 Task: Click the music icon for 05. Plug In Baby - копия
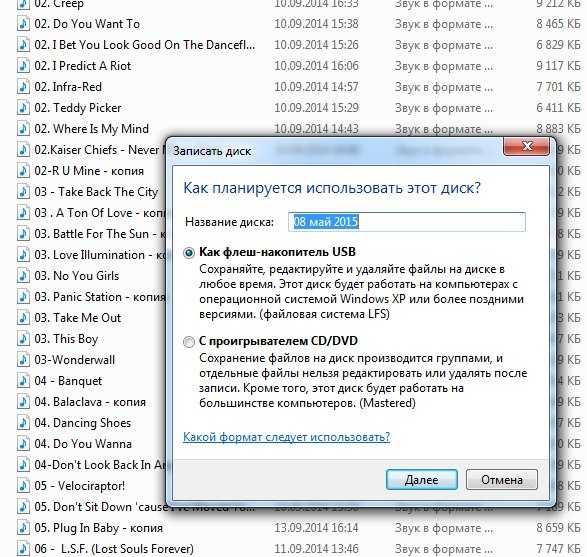[x=23, y=528]
